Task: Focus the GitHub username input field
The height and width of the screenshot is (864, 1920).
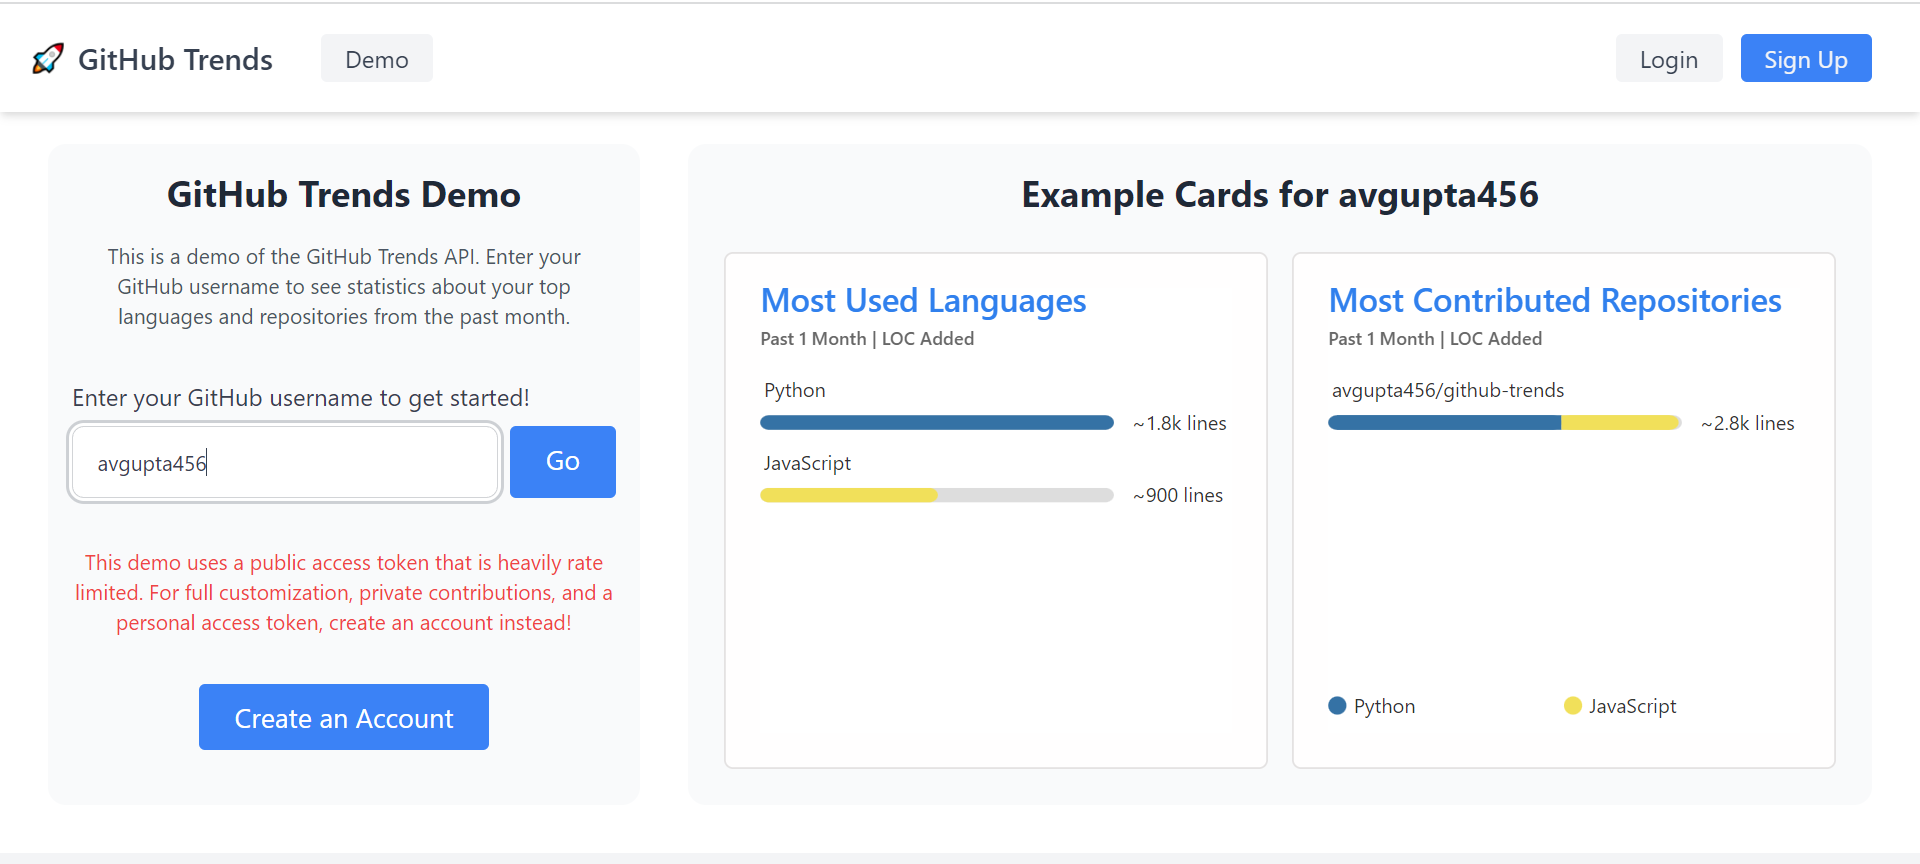Action: [285, 462]
